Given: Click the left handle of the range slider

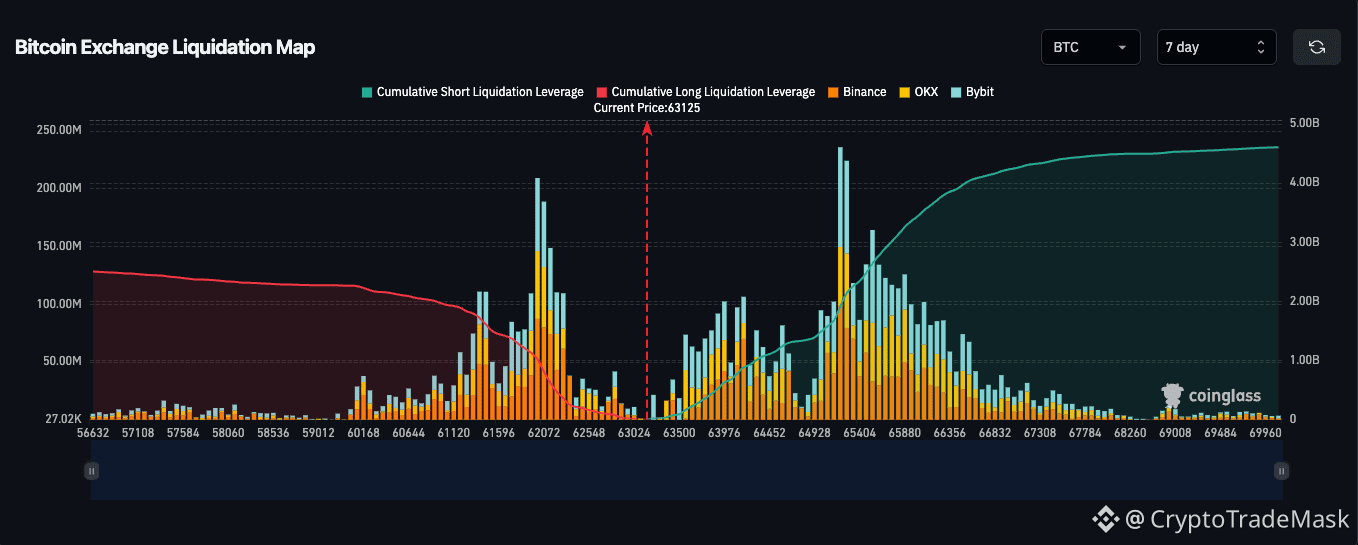Looking at the screenshot, I should (x=91, y=470).
